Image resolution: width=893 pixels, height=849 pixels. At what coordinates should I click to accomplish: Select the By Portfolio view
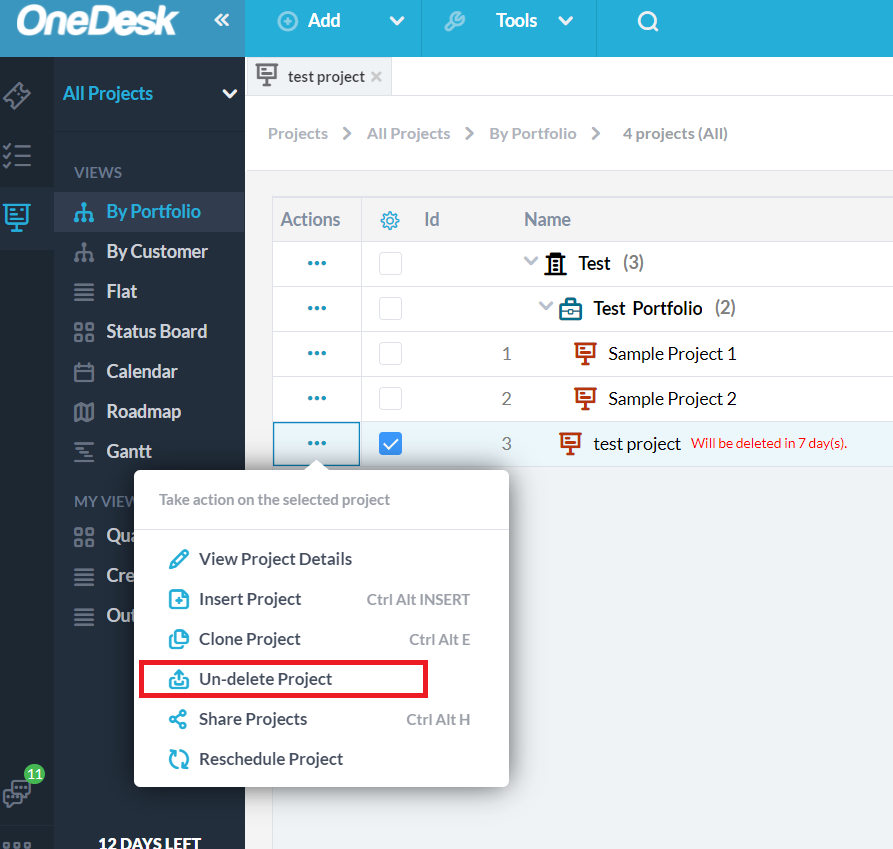149,212
